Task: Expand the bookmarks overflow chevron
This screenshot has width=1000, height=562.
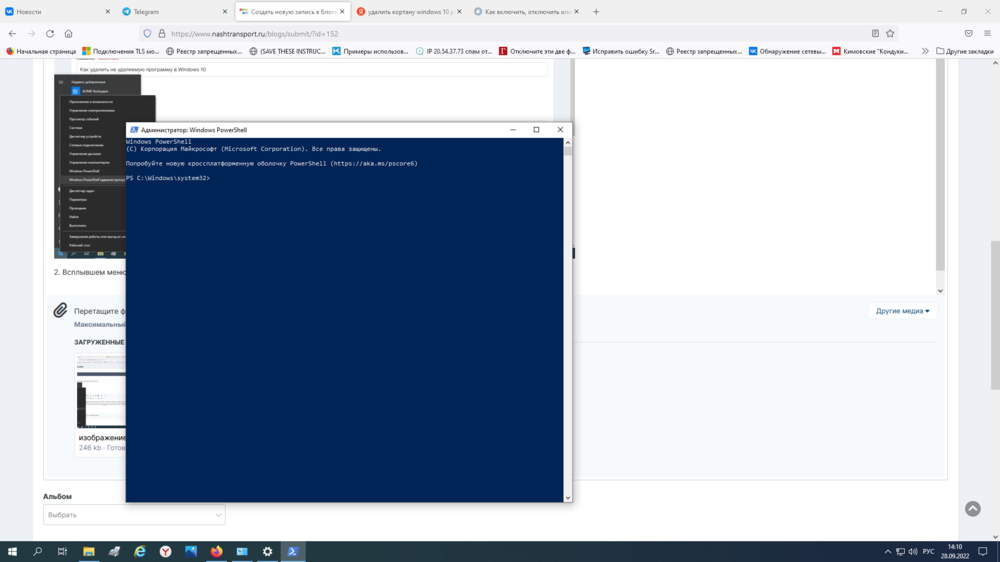Action: point(925,51)
